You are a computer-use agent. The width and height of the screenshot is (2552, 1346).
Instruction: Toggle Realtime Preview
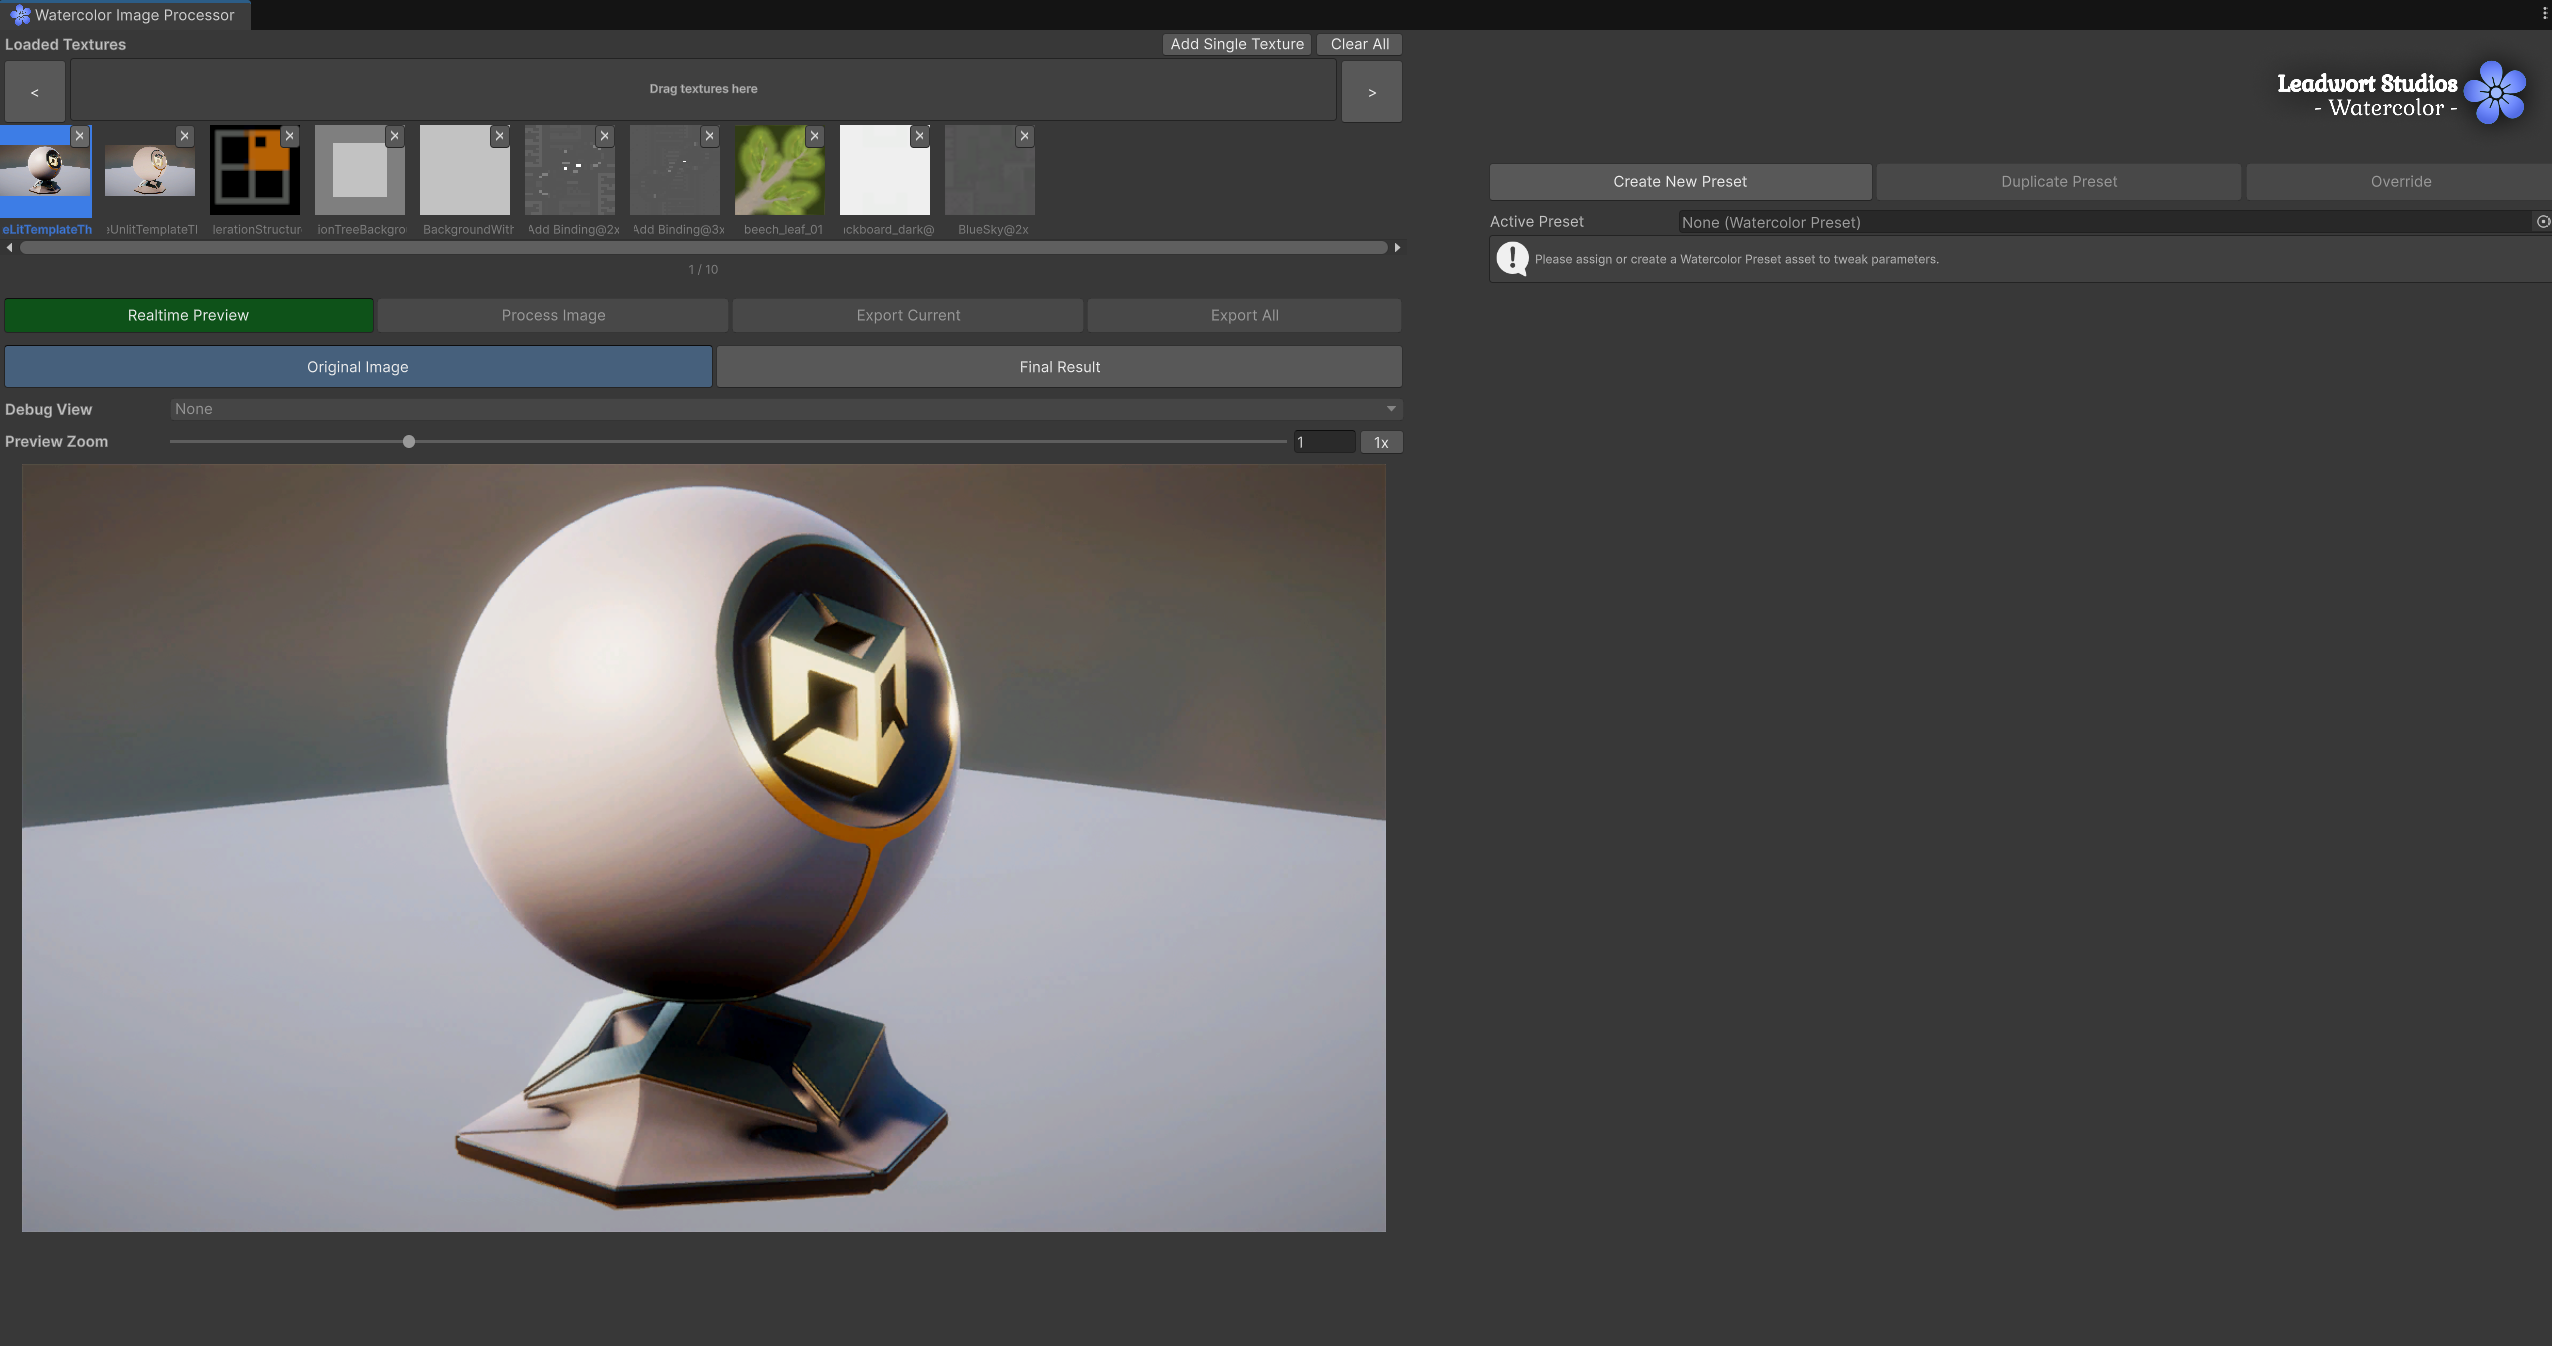click(x=189, y=315)
